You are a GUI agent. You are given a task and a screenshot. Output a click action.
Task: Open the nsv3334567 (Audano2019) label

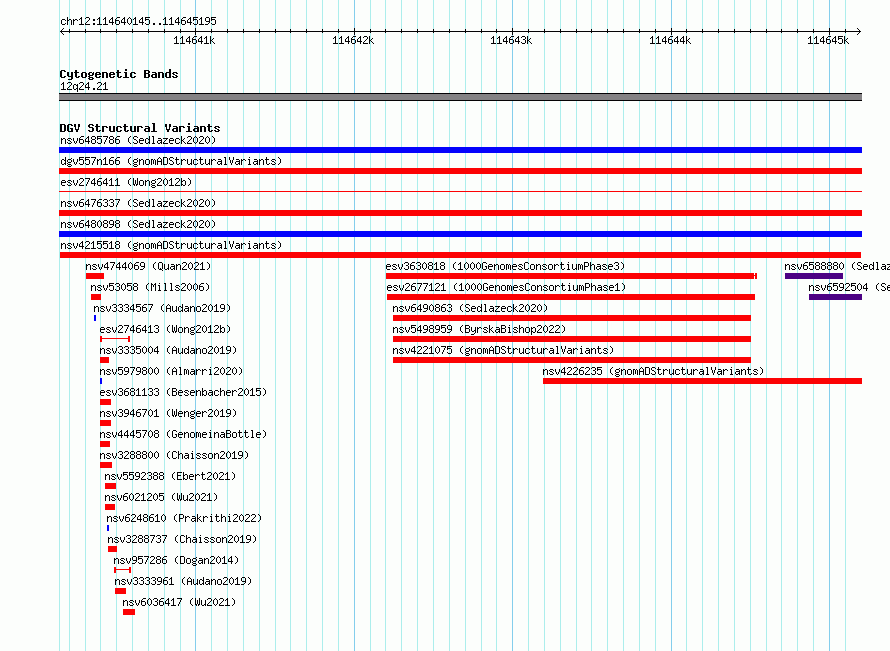(x=162, y=308)
